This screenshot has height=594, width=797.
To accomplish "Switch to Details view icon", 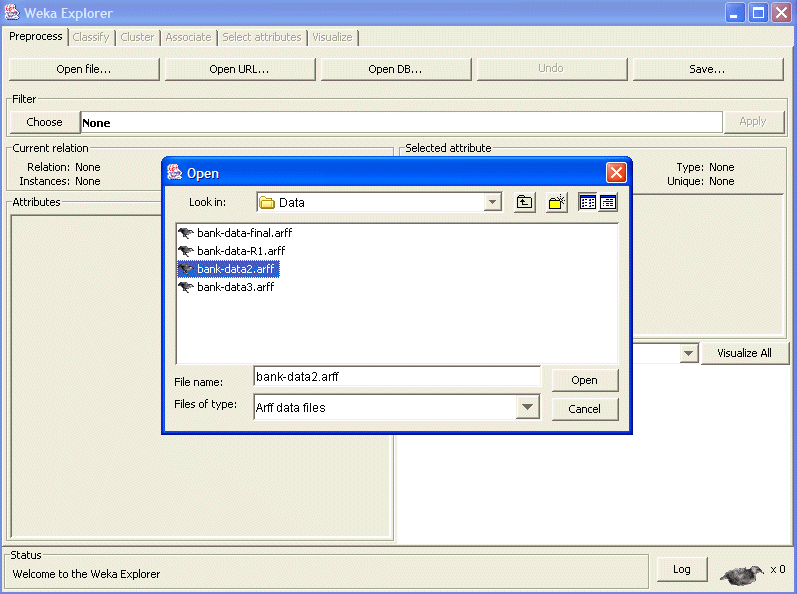I will 608,202.
